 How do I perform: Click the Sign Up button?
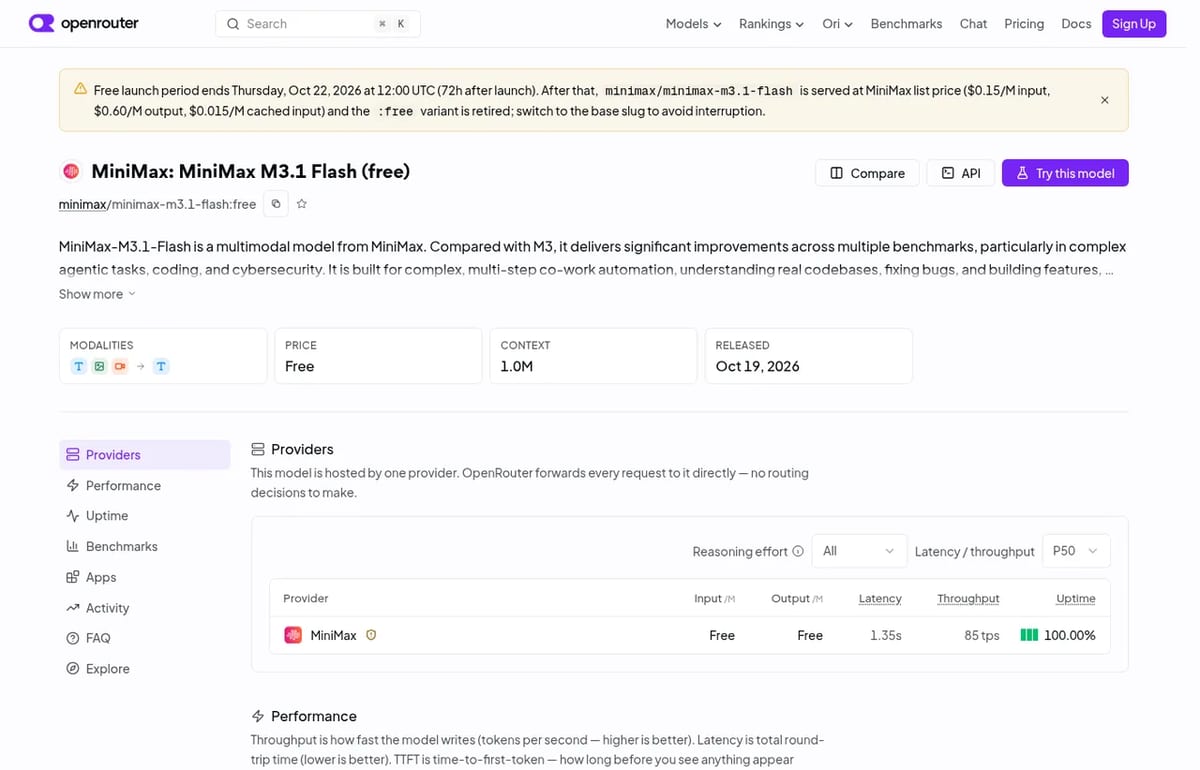1134,24
